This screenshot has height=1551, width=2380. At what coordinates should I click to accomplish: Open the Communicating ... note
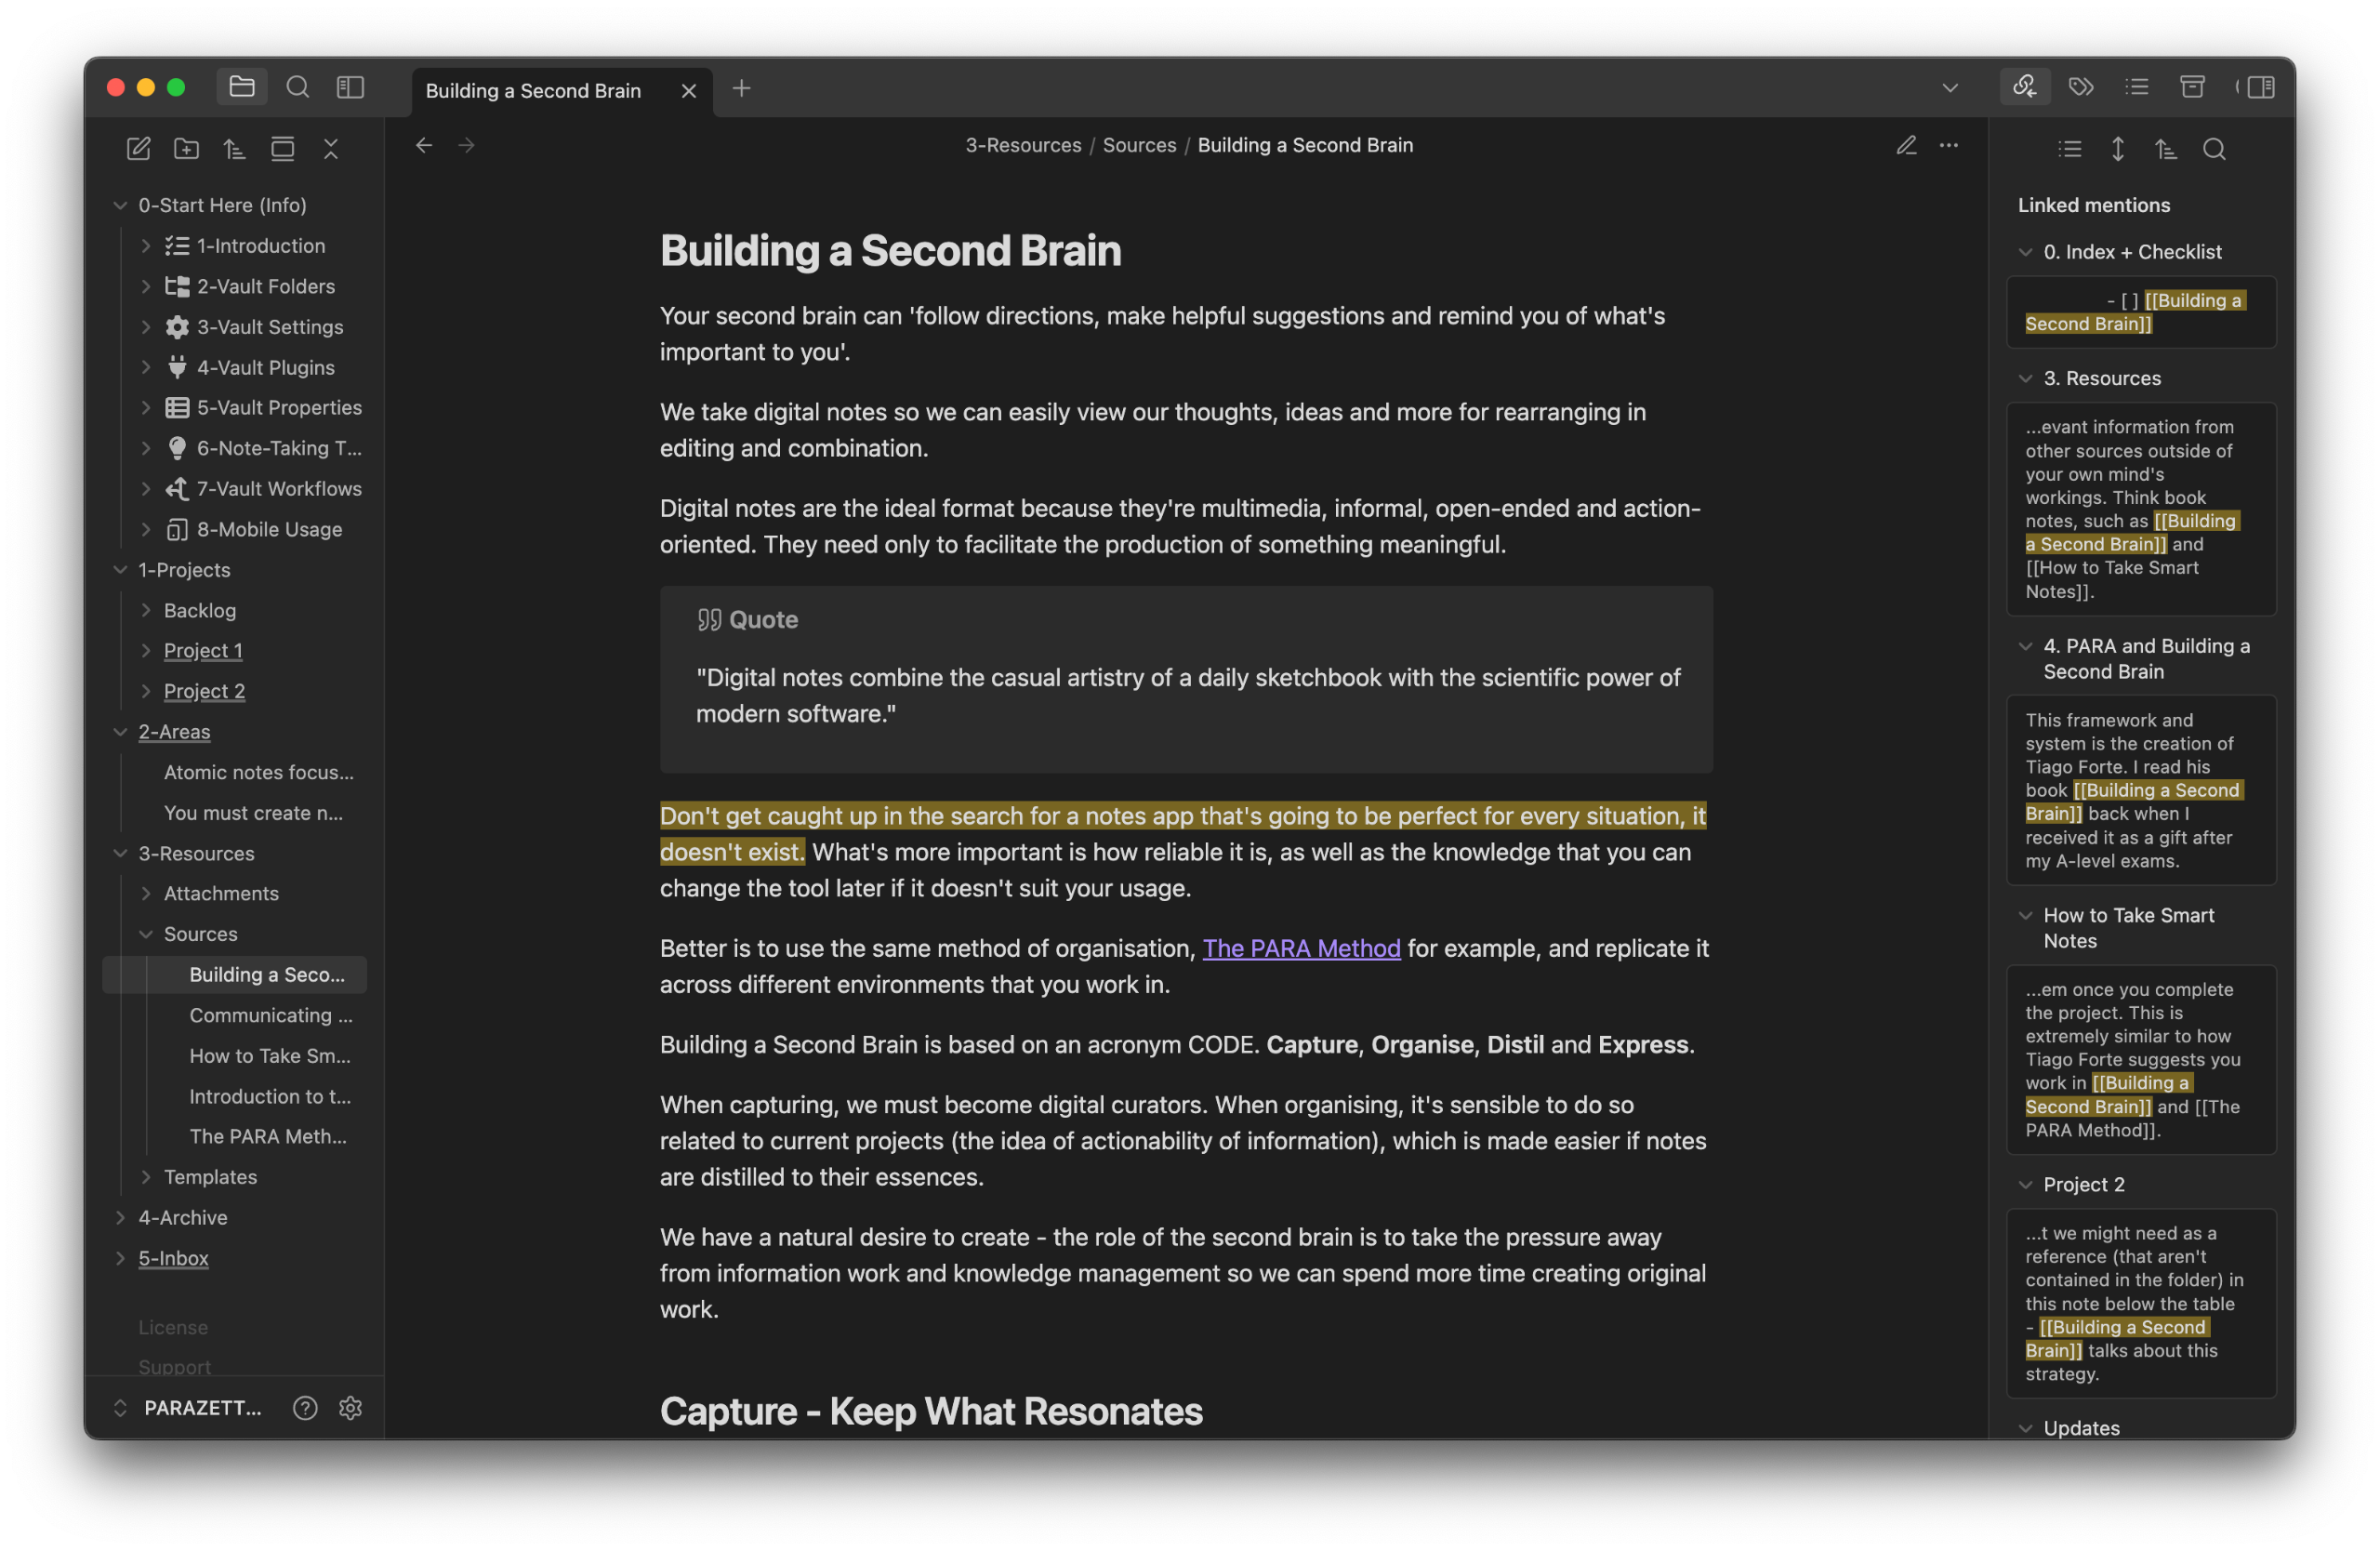tap(270, 1015)
